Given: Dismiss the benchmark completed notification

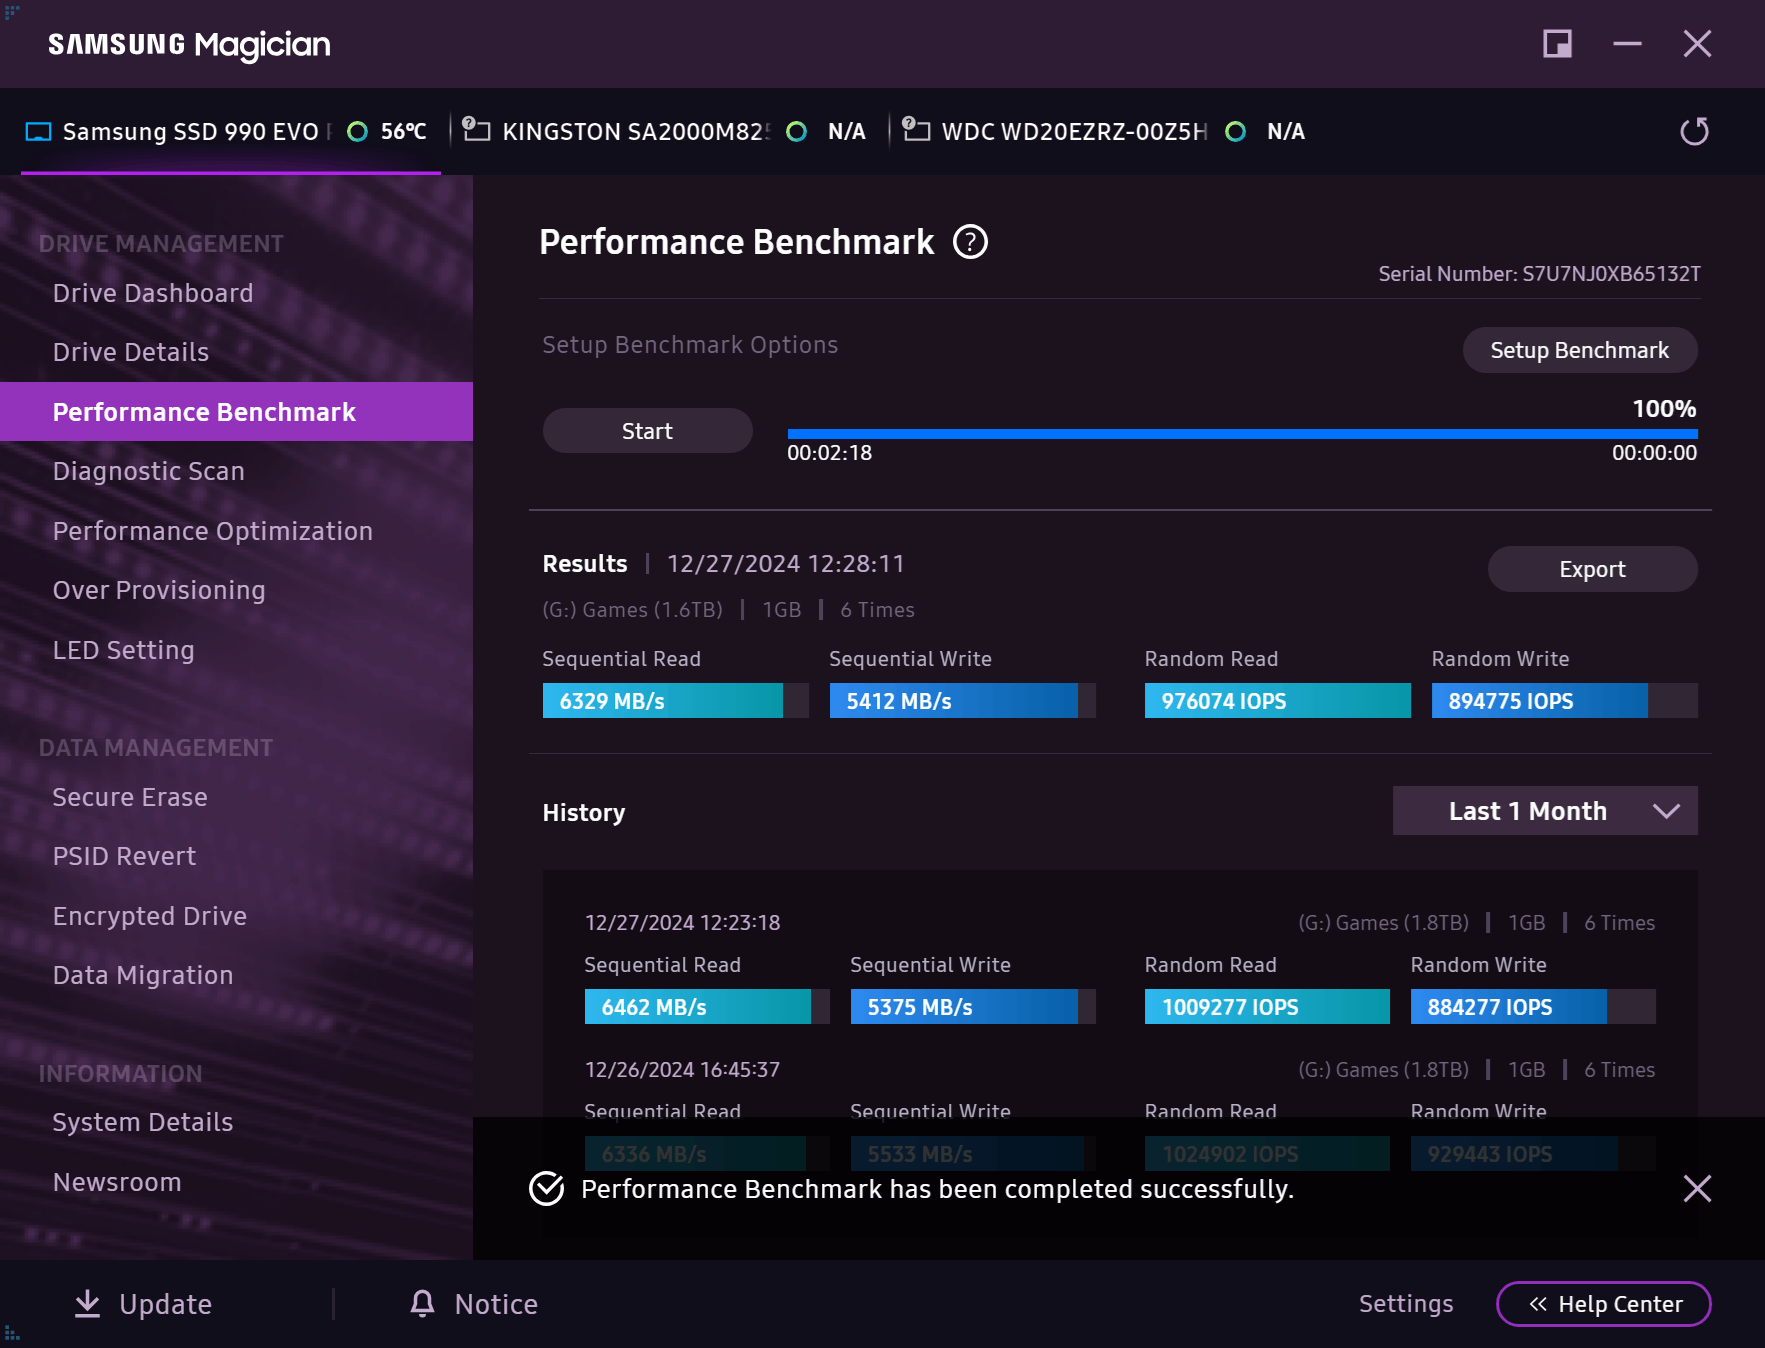Looking at the screenshot, I should tap(1697, 1188).
